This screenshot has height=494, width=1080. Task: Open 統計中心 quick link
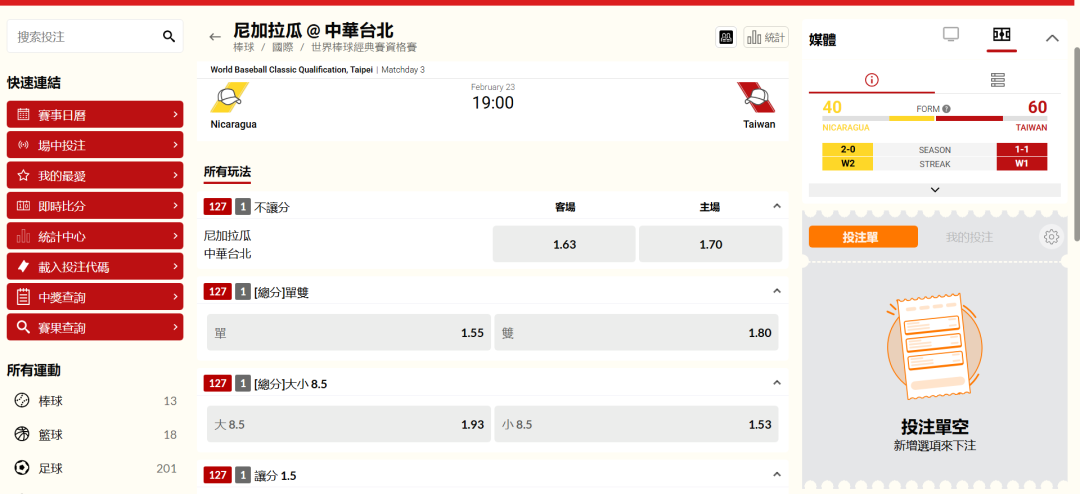[95, 236]
